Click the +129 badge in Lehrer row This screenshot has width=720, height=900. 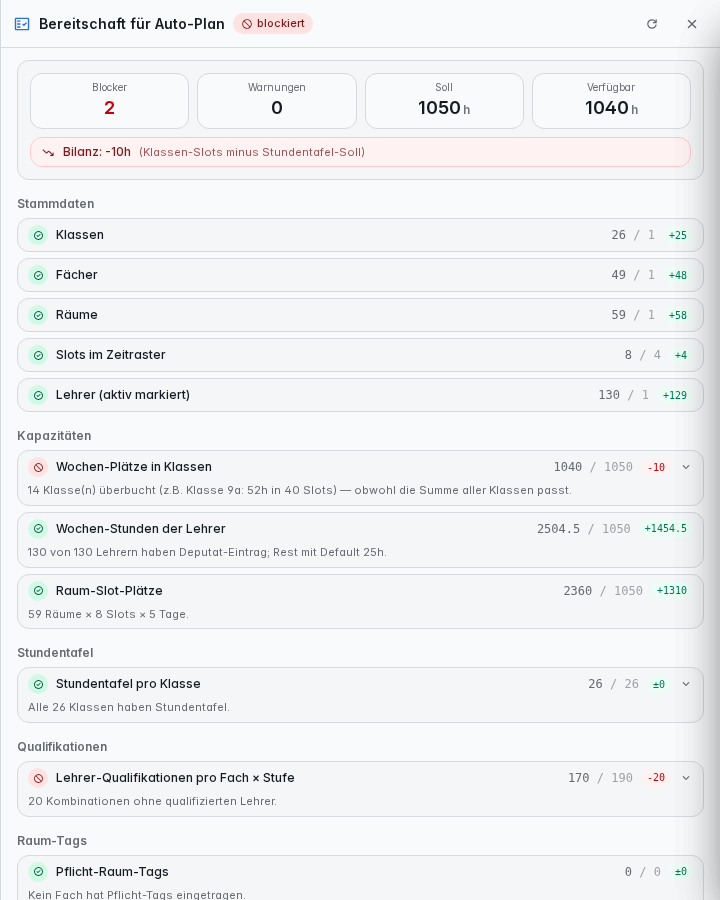(675, 395)
